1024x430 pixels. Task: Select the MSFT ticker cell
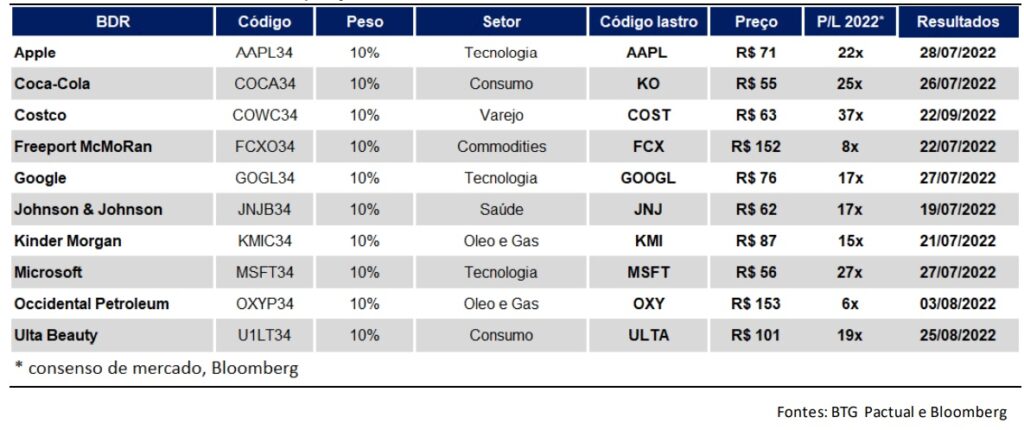coord(648,272)
